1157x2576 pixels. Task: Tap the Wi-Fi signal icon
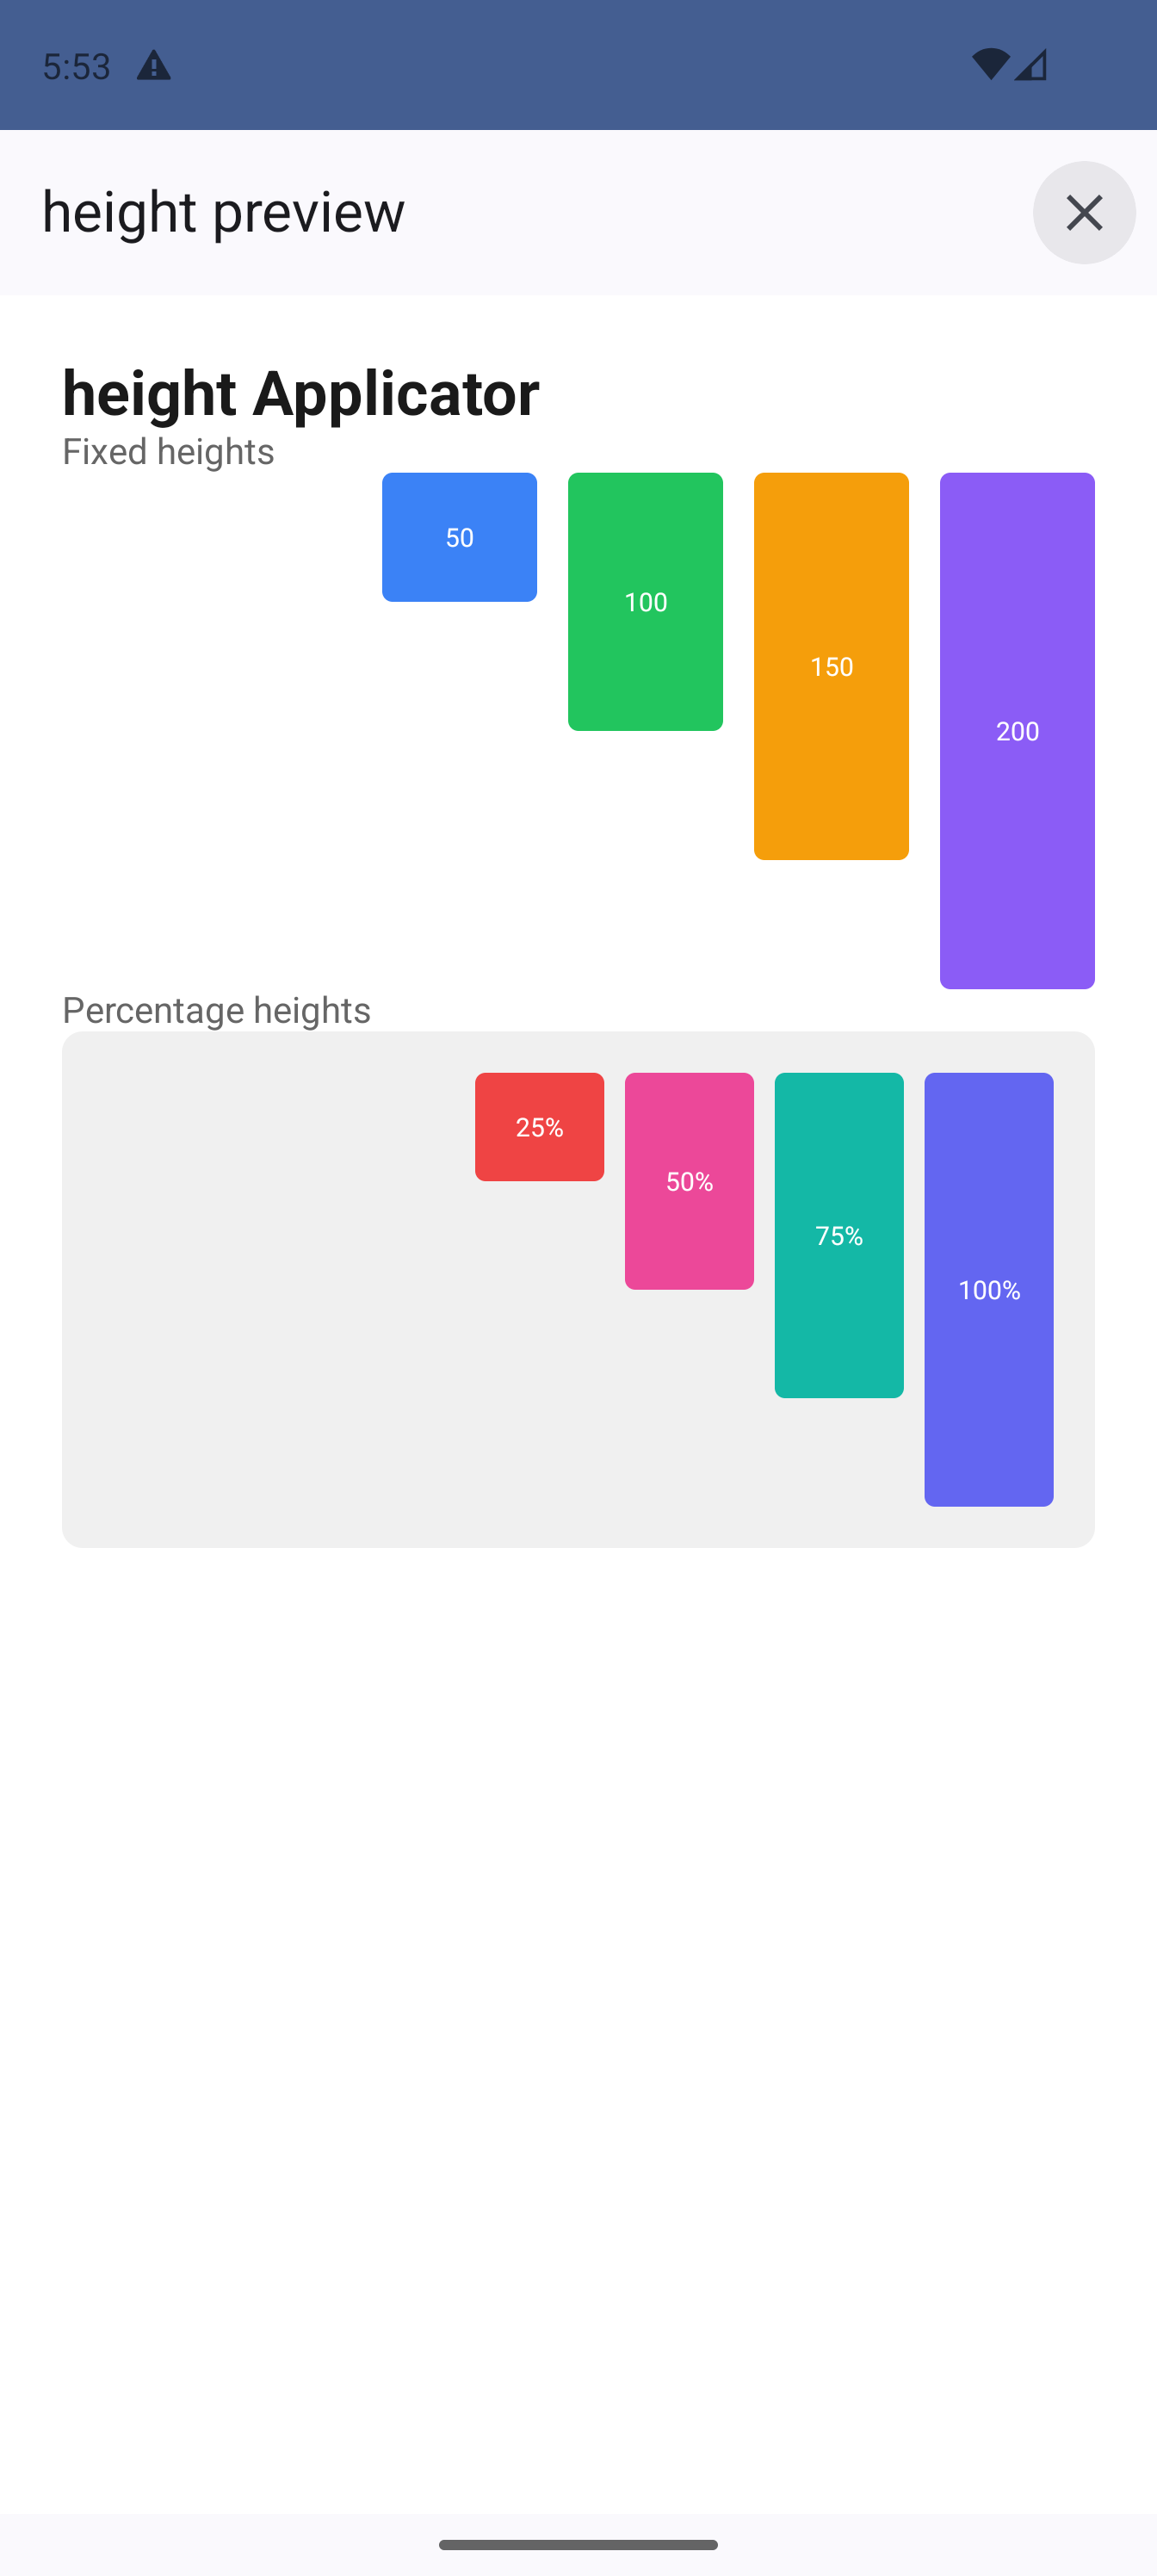tap(990, 65)
